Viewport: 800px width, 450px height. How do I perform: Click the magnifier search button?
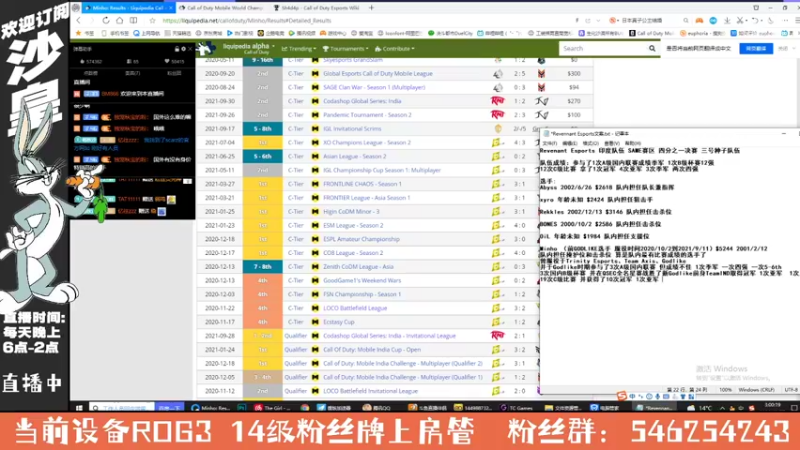[x=652, y=48]
